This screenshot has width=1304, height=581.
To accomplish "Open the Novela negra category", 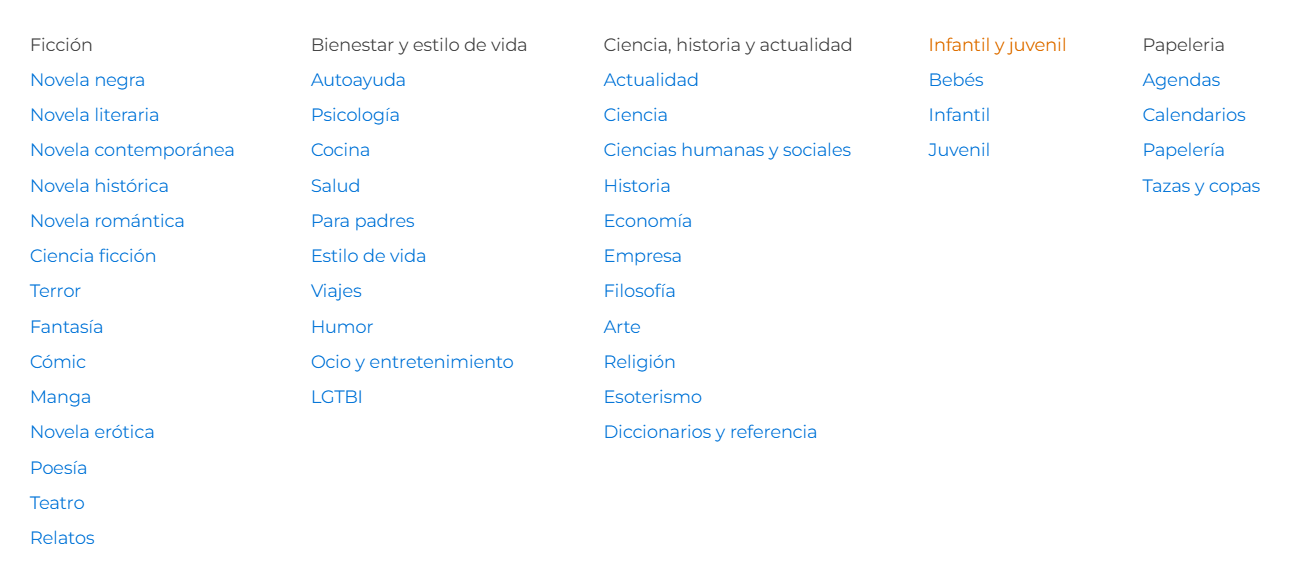I will tap(87, 80).
